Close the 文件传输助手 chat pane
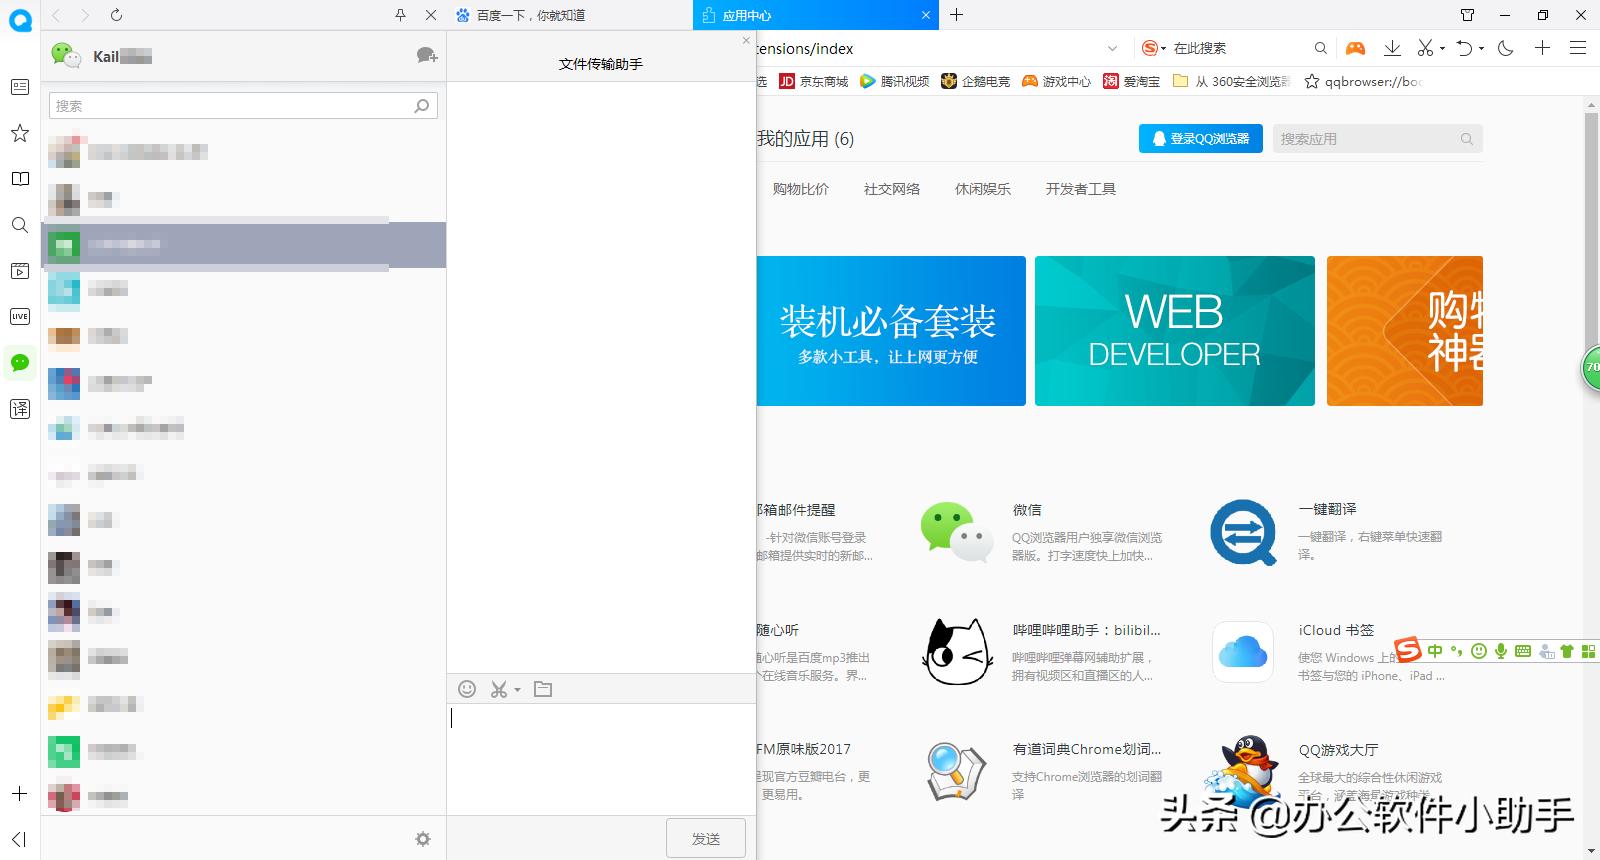The image size is (1600, 860). [746, 40]
